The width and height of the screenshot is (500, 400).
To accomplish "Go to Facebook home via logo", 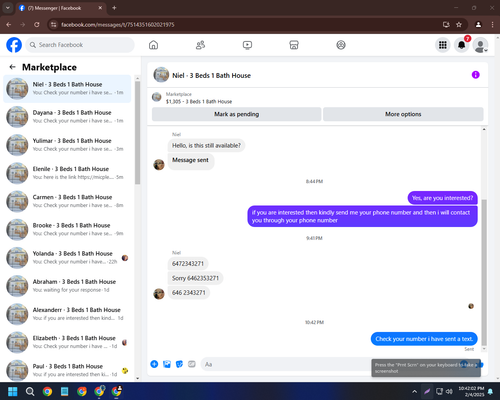I will click(x=14, y=45).
